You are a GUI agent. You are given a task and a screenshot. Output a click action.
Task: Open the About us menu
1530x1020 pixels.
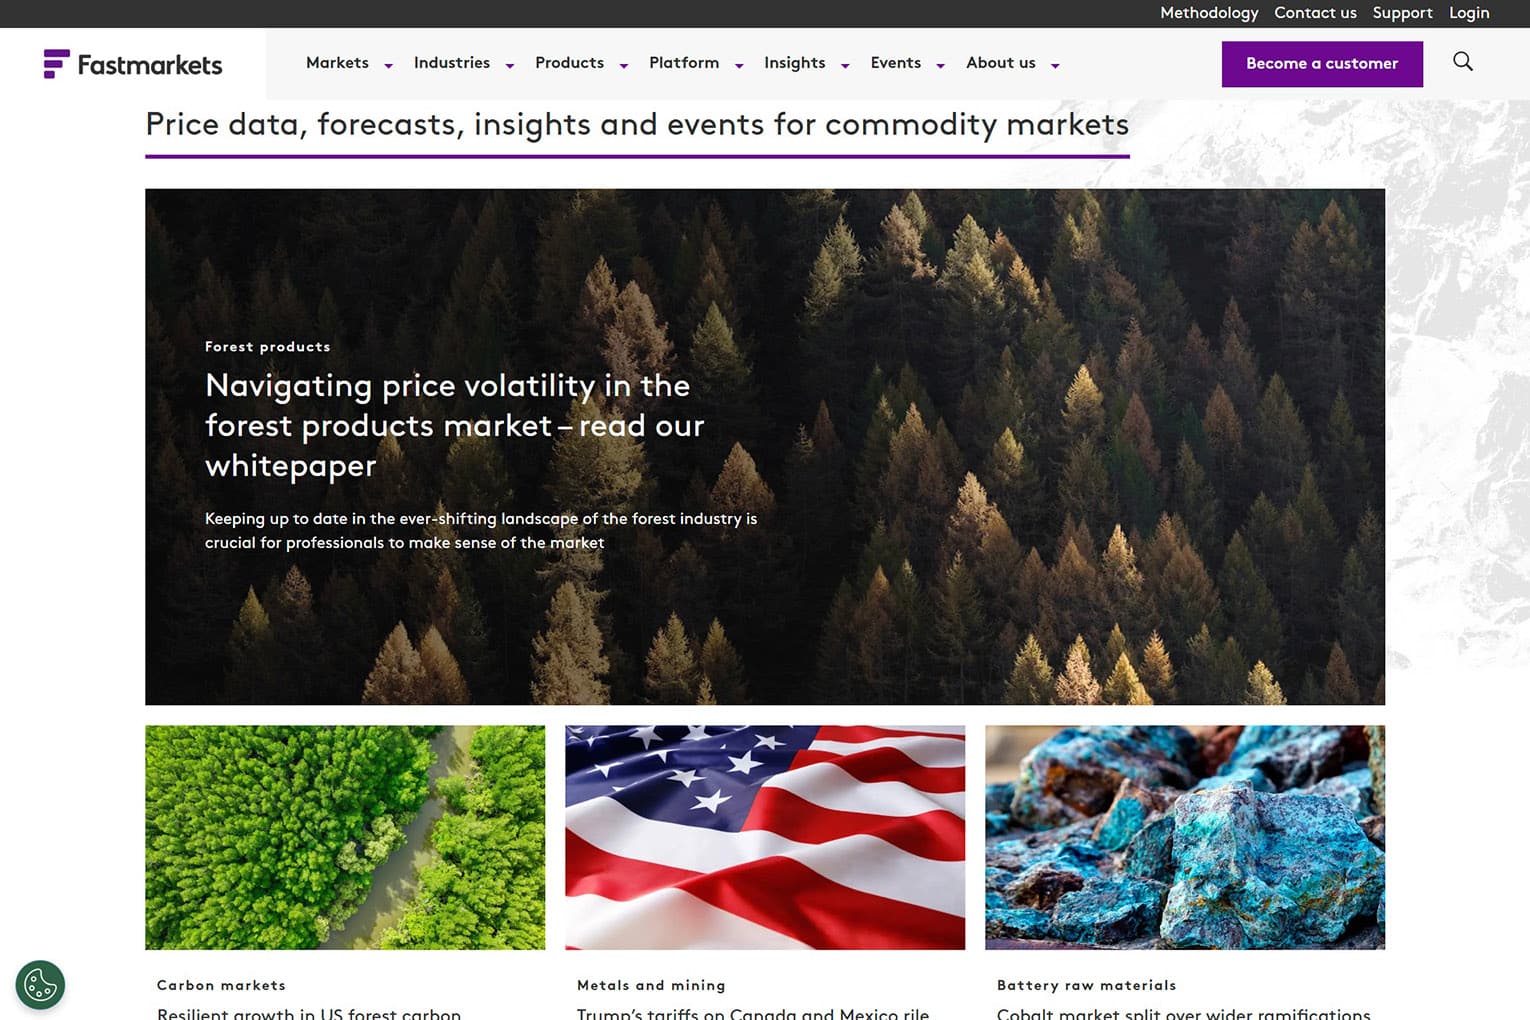point(1000,63)
